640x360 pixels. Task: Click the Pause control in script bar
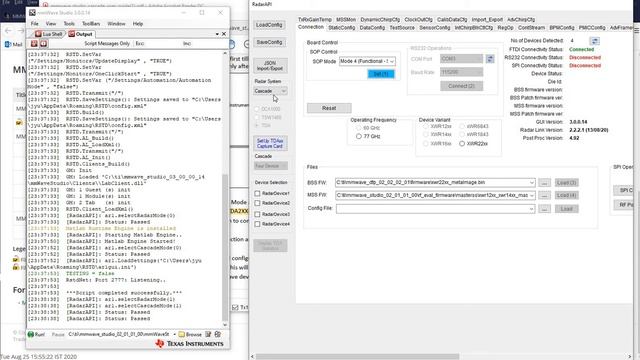click(x=58, y=334)
